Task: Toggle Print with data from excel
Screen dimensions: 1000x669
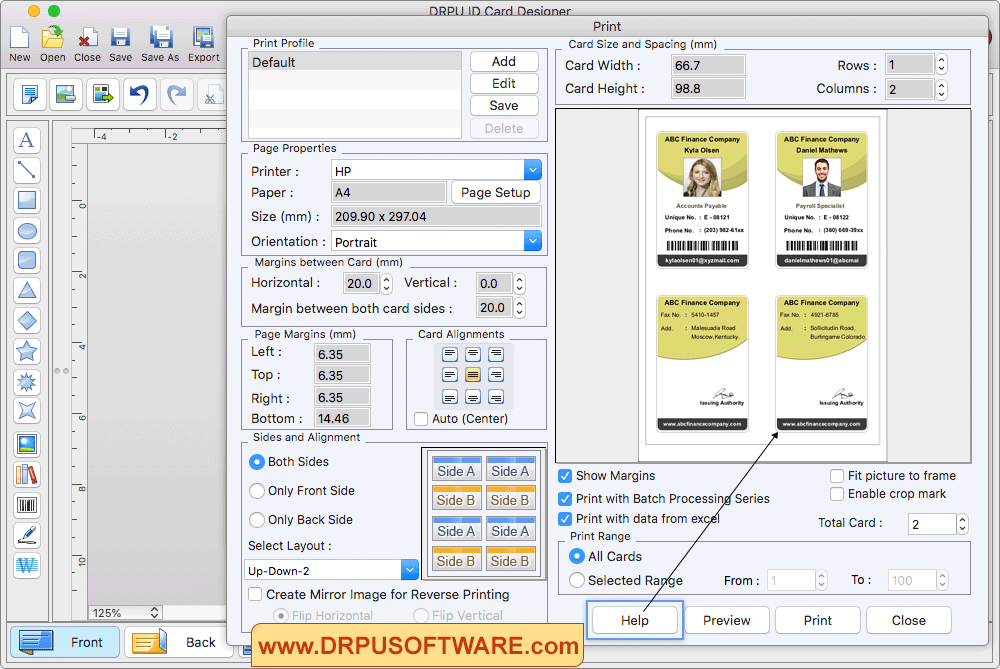Action: tap(565, 518)
